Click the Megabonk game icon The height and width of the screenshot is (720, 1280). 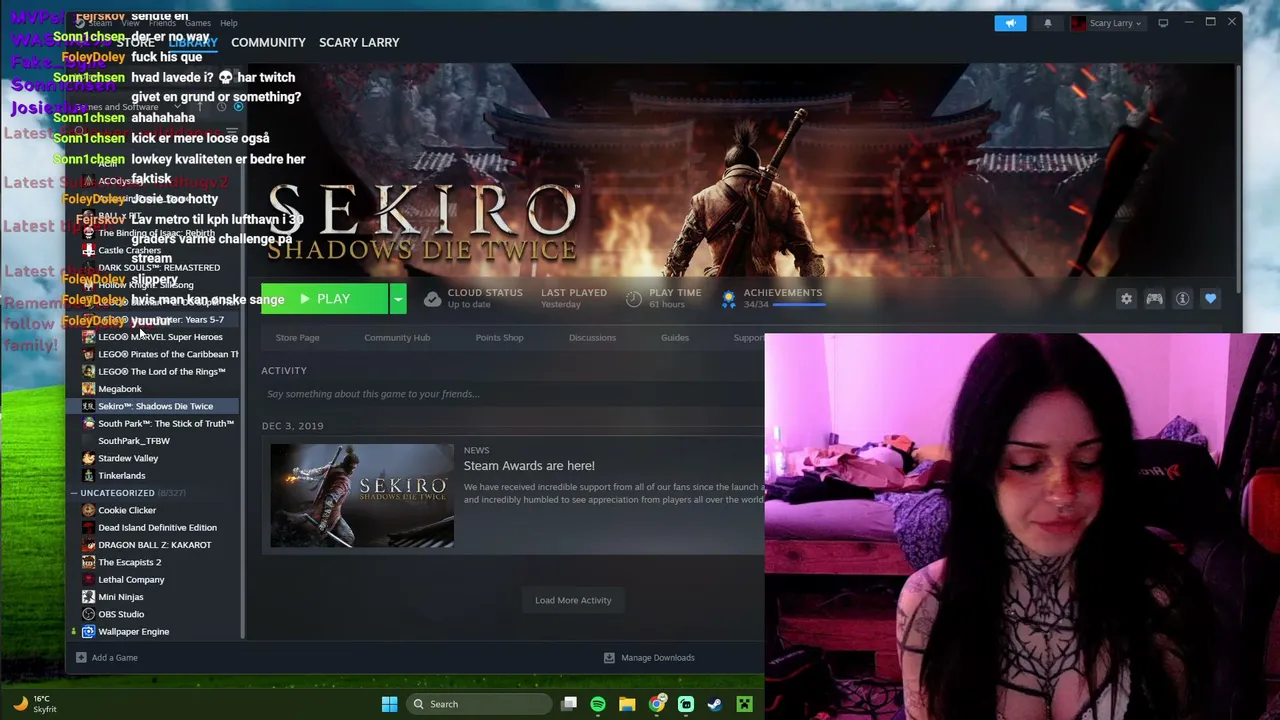click(x=88, y=389)
